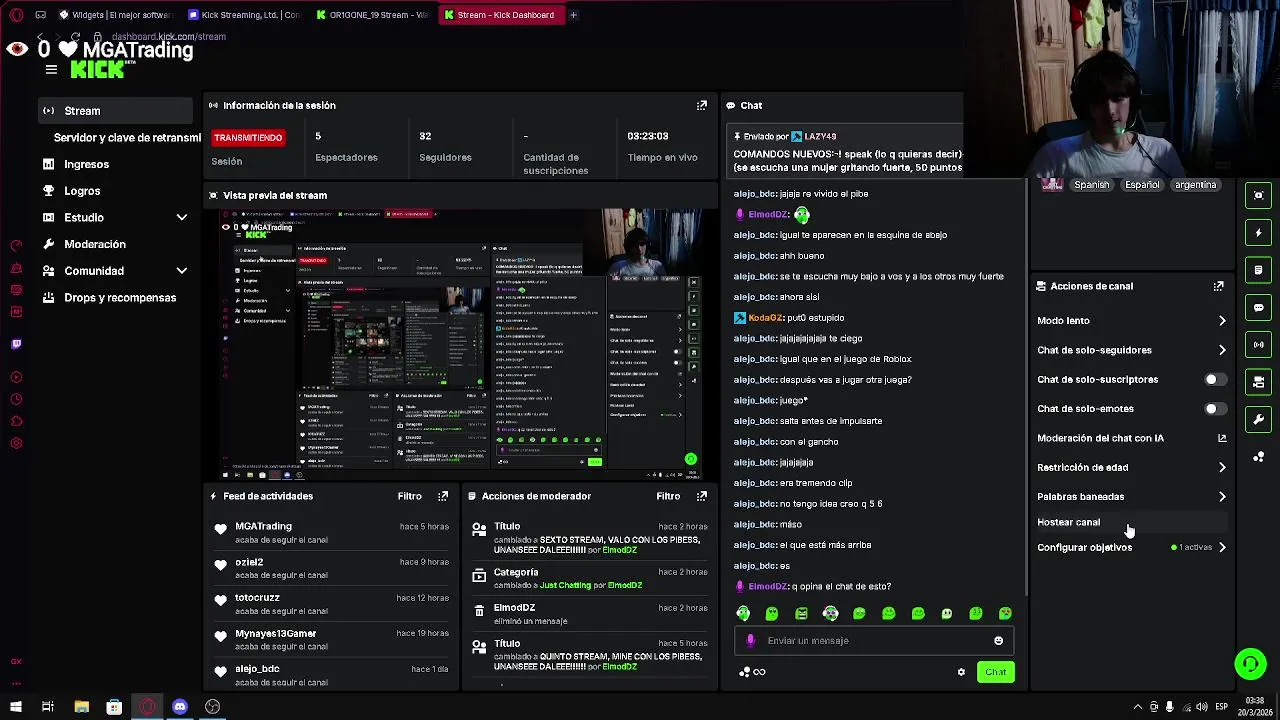Viewport: 1280px width, 720px height.
Task: Click the moderator camera icon in right rail
Action: (1259, 382)
